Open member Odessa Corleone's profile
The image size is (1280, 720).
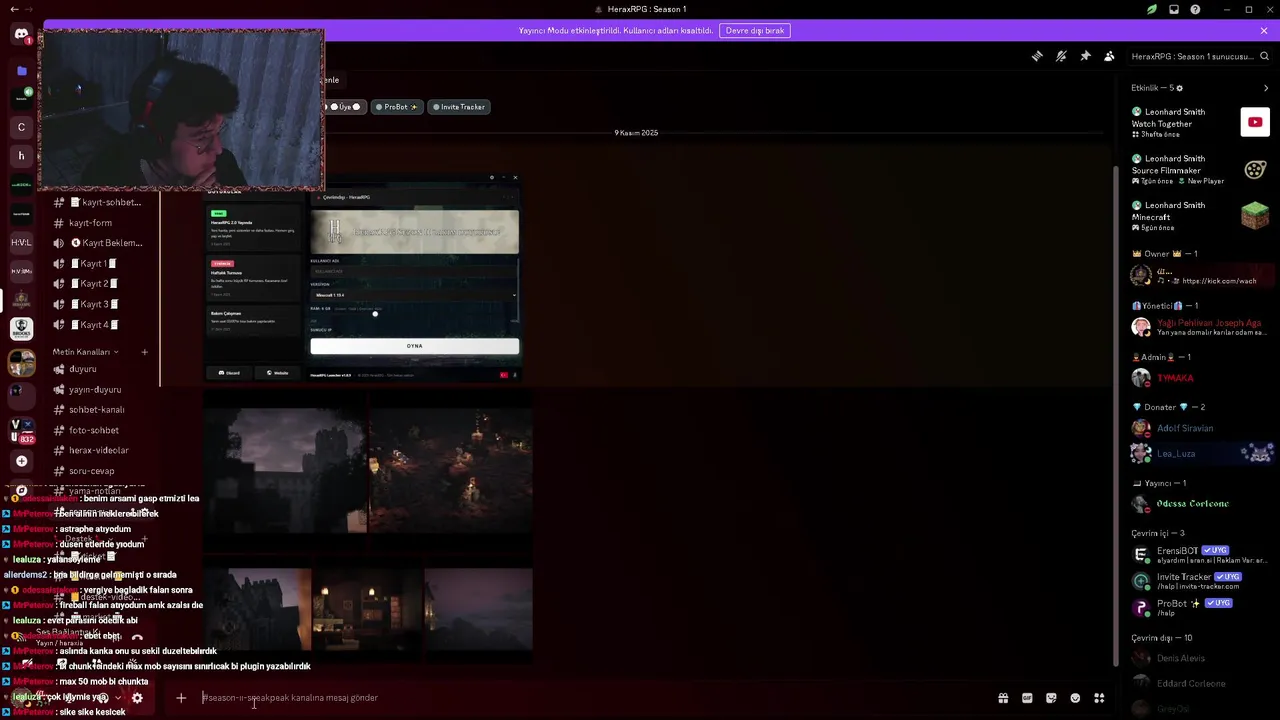point(1200,504)
